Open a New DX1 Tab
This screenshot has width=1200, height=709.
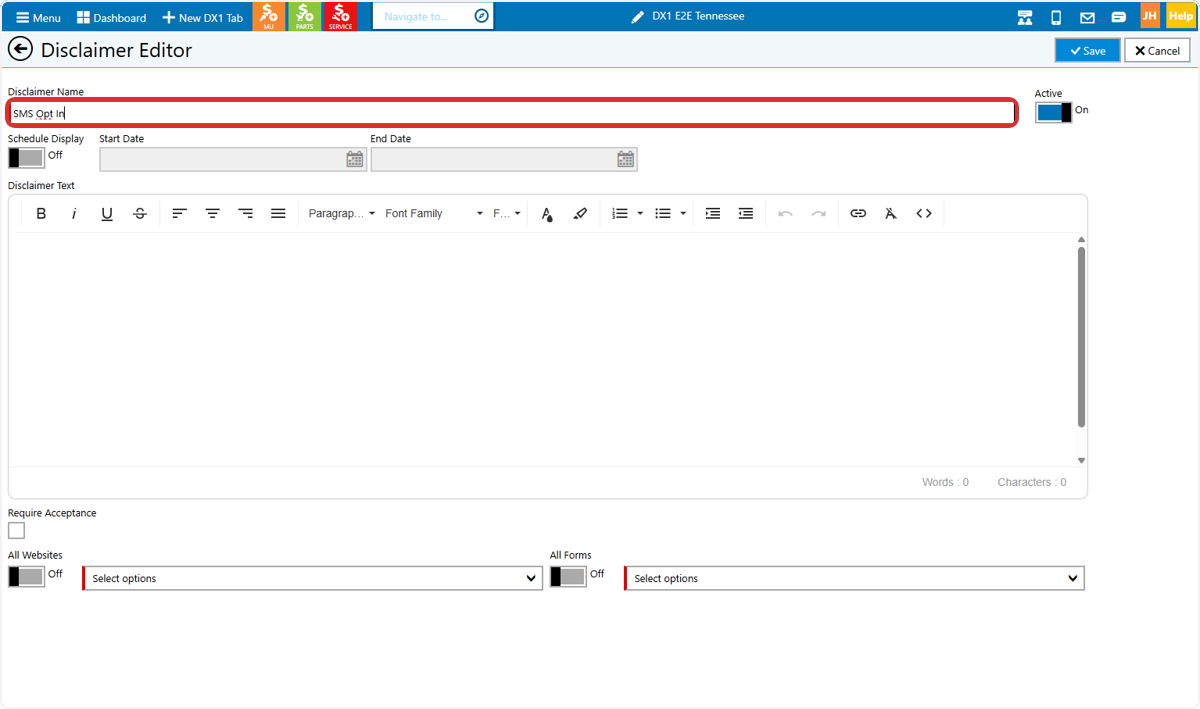coord(202,17)
